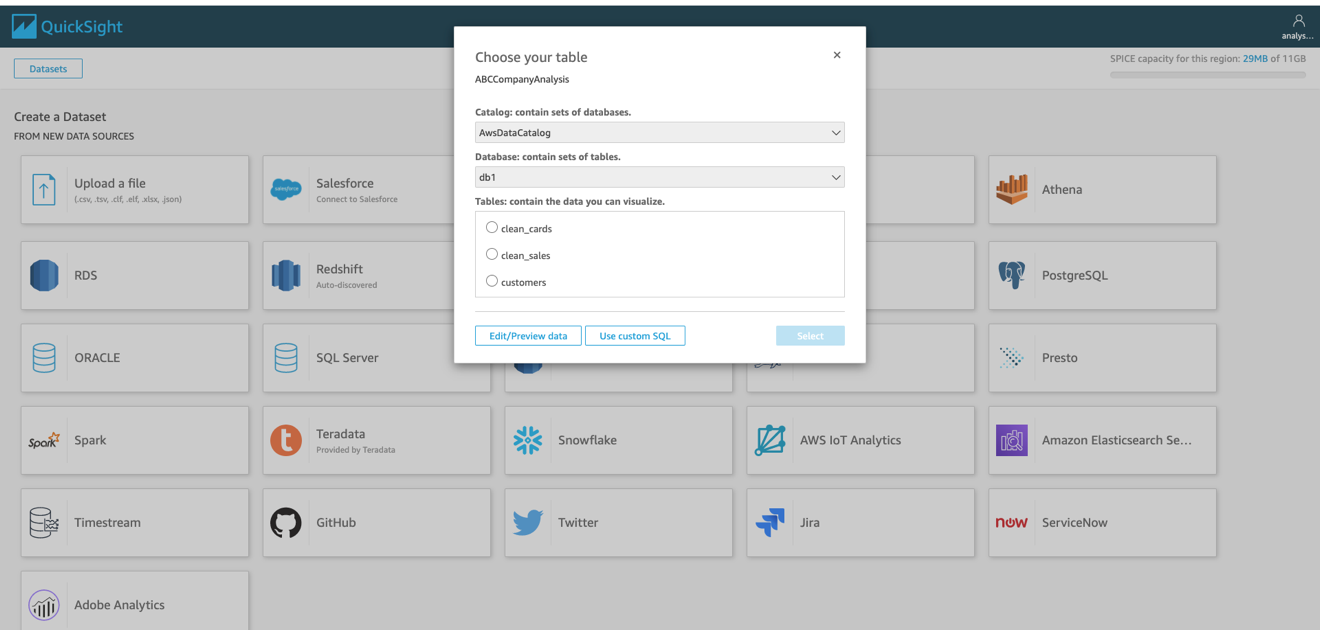The height and width of the screenshot is (630, 1320).
Task: Click the Datasets button
Action: (48, 69)
